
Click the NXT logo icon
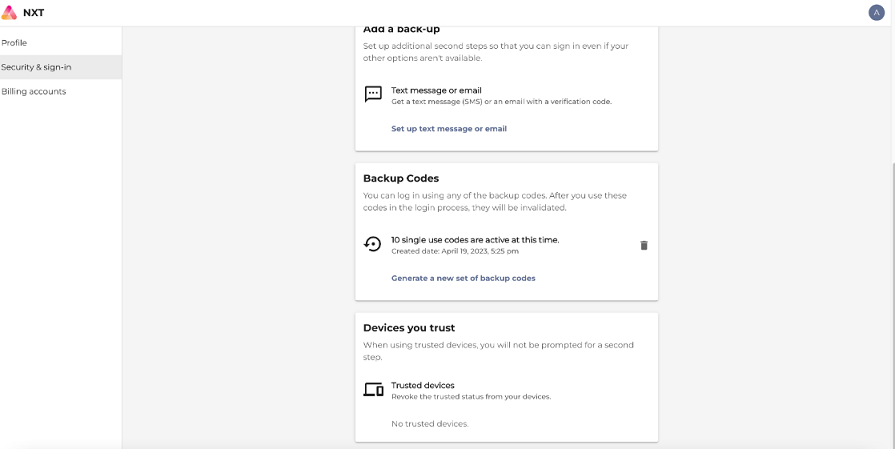(x=9, y=13)
